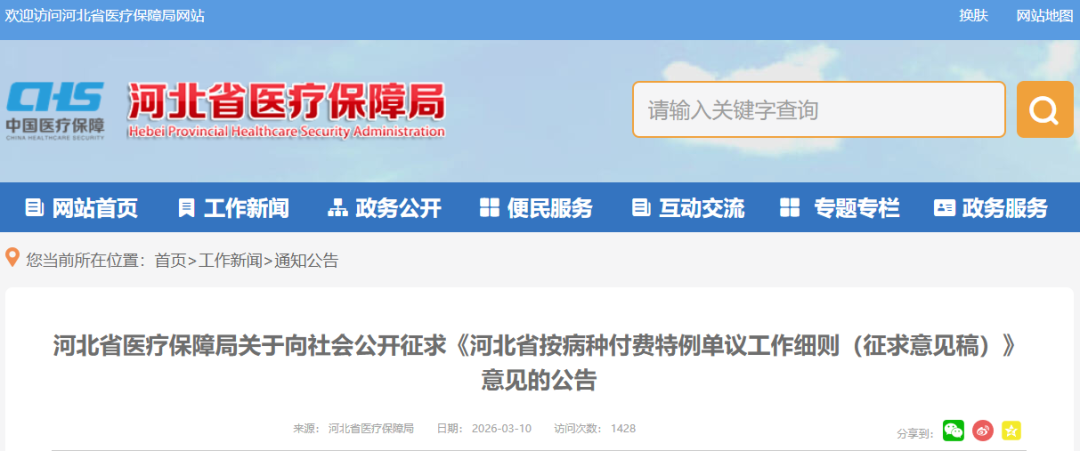1080x451 pixels.
Task: Click the 换肤 skin switch link
Action: click(974, 16)
